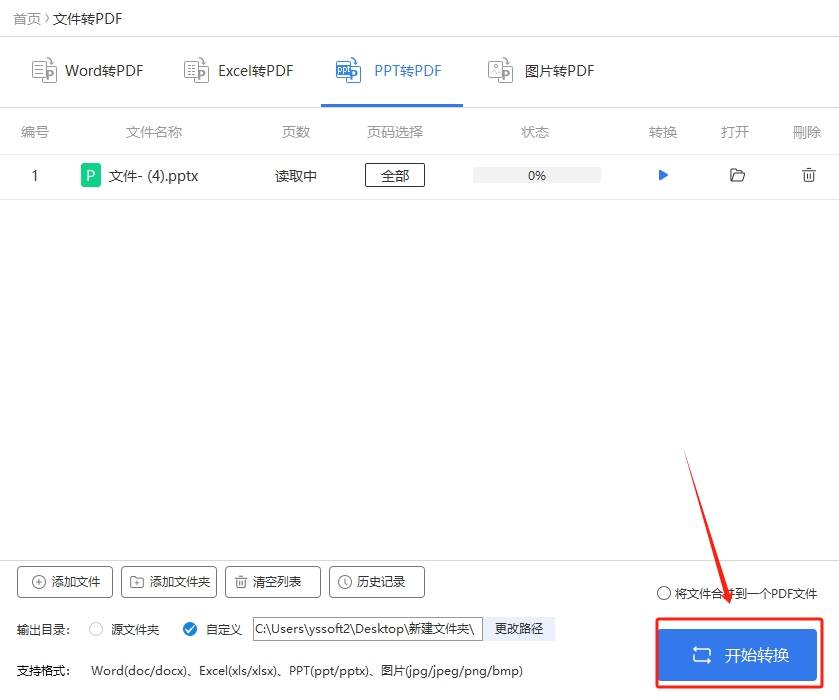
Task: Click the 历史记录 clock icon
Action: 345,582
